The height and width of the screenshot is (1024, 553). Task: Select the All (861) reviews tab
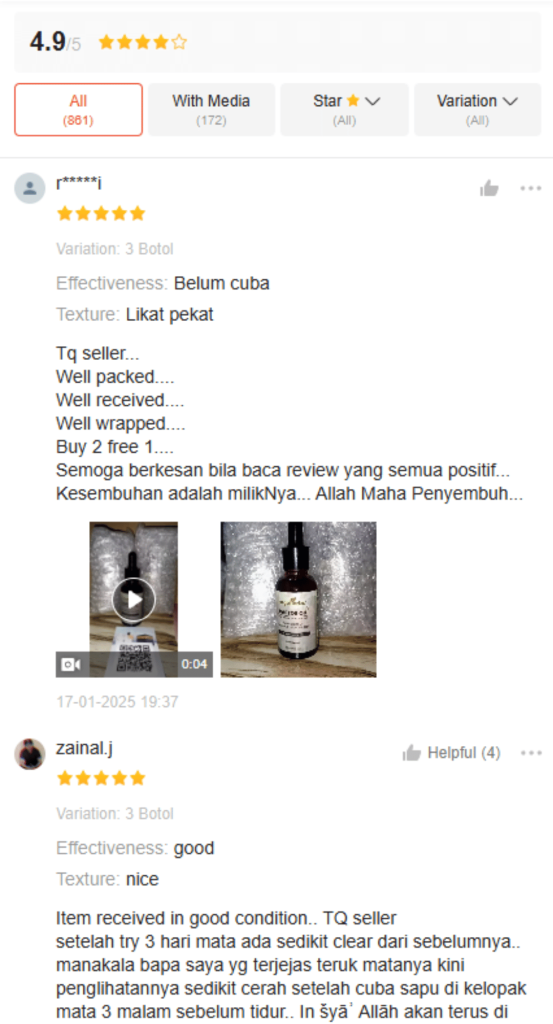tap(78, 109)
